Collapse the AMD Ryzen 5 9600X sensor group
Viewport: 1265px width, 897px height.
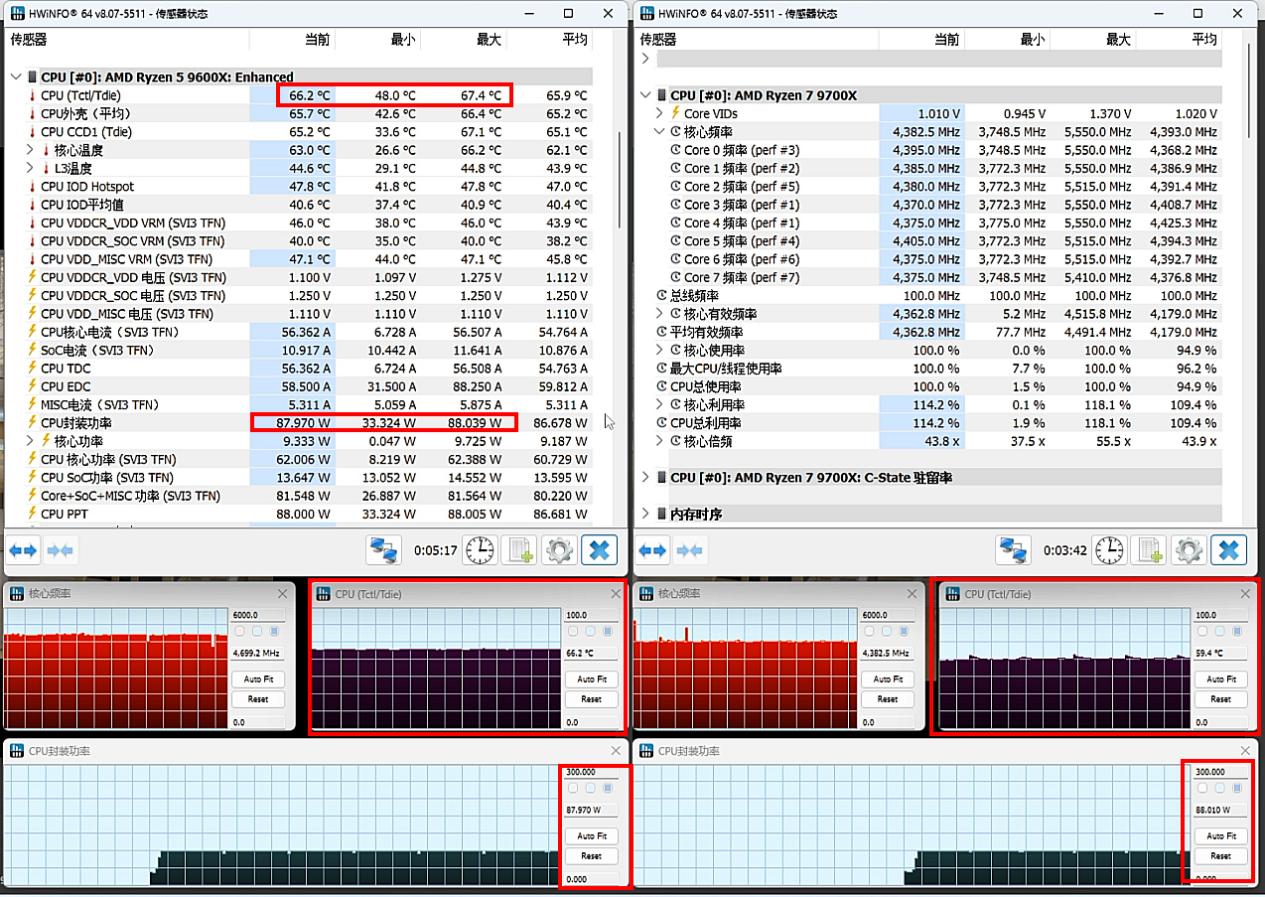16,77
